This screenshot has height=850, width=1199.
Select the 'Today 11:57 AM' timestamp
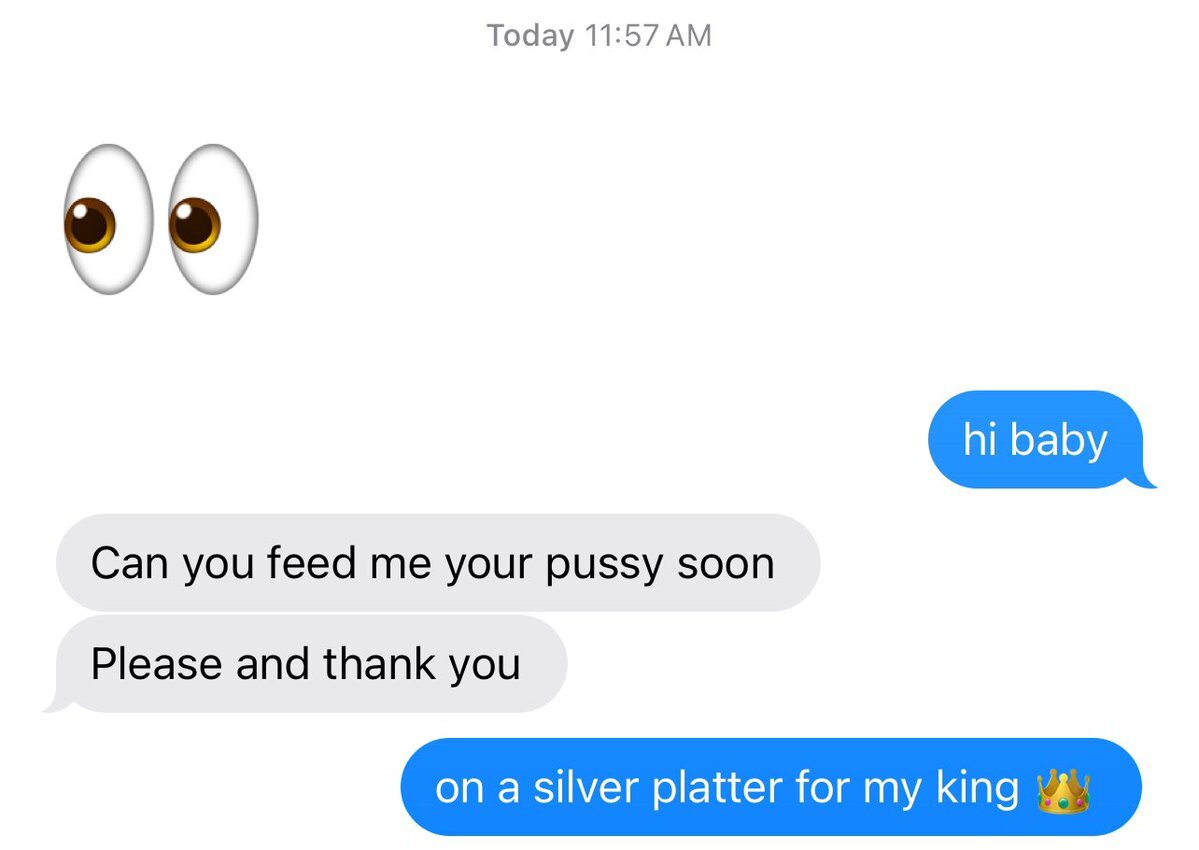[x=599, y=36]
